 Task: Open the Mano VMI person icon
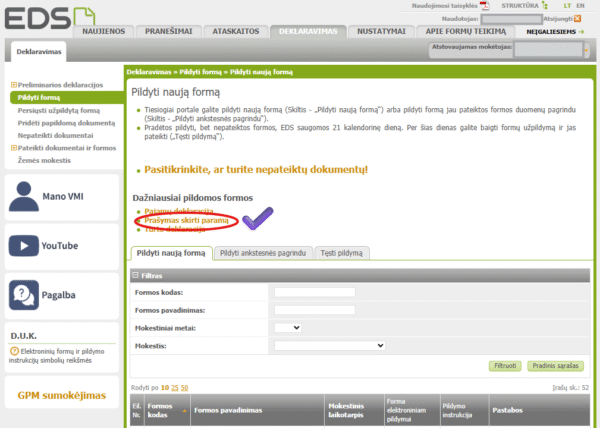tap(23, 196)
